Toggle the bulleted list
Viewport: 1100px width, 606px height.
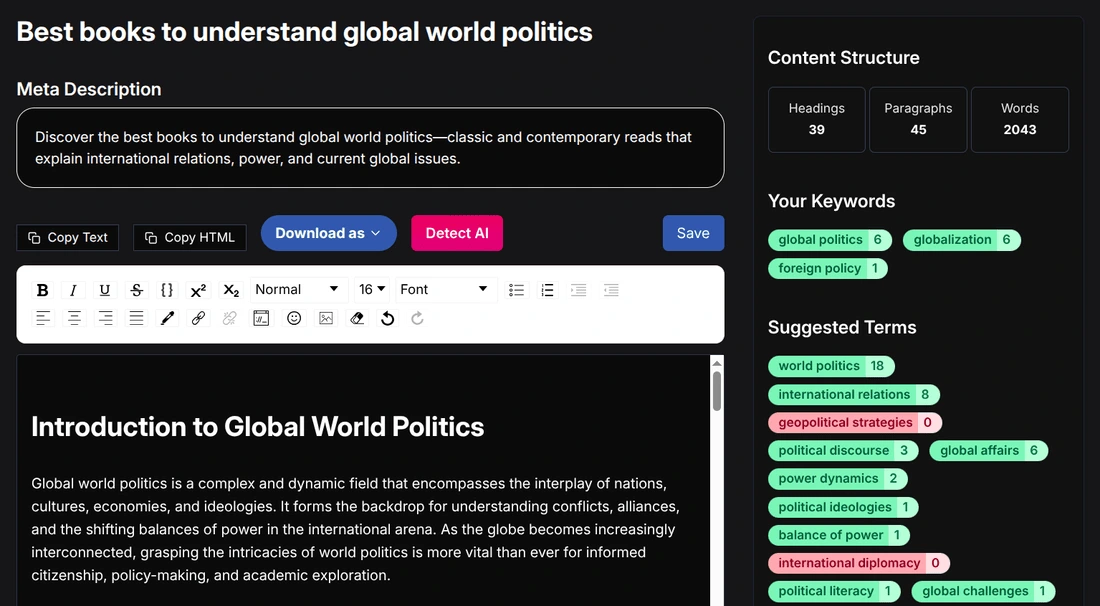click(516, 289)
